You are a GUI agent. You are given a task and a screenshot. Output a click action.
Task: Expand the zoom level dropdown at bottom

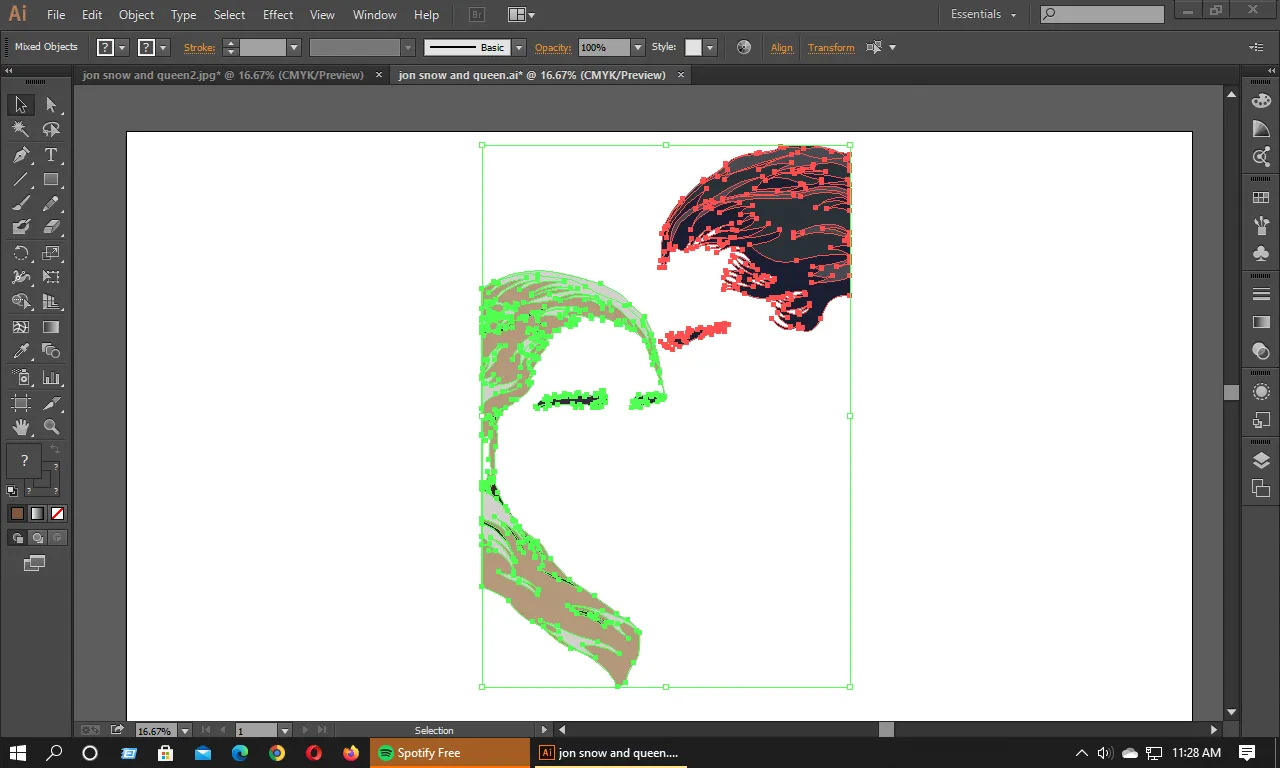pos(184,731)
